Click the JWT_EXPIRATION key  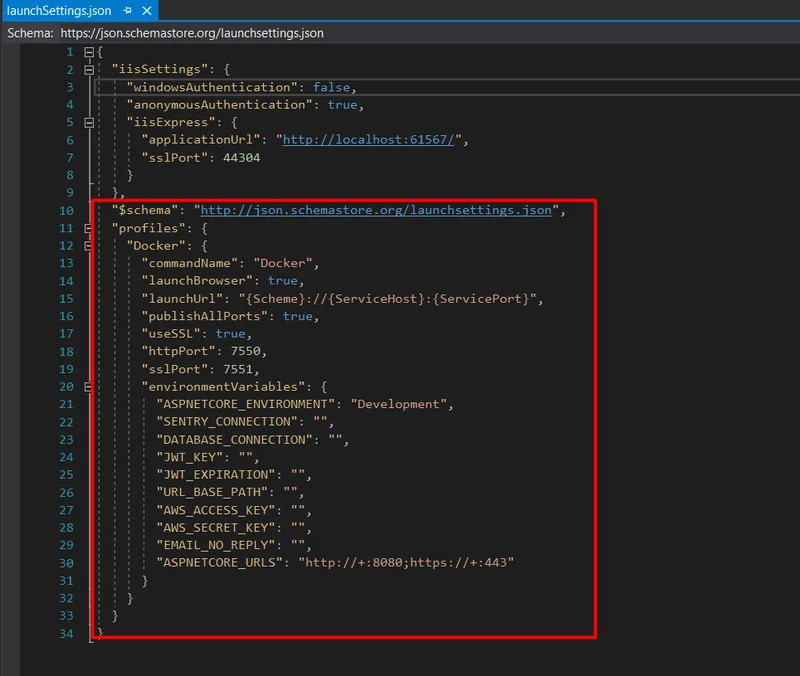pyautogui.click(x=215, y=474)
